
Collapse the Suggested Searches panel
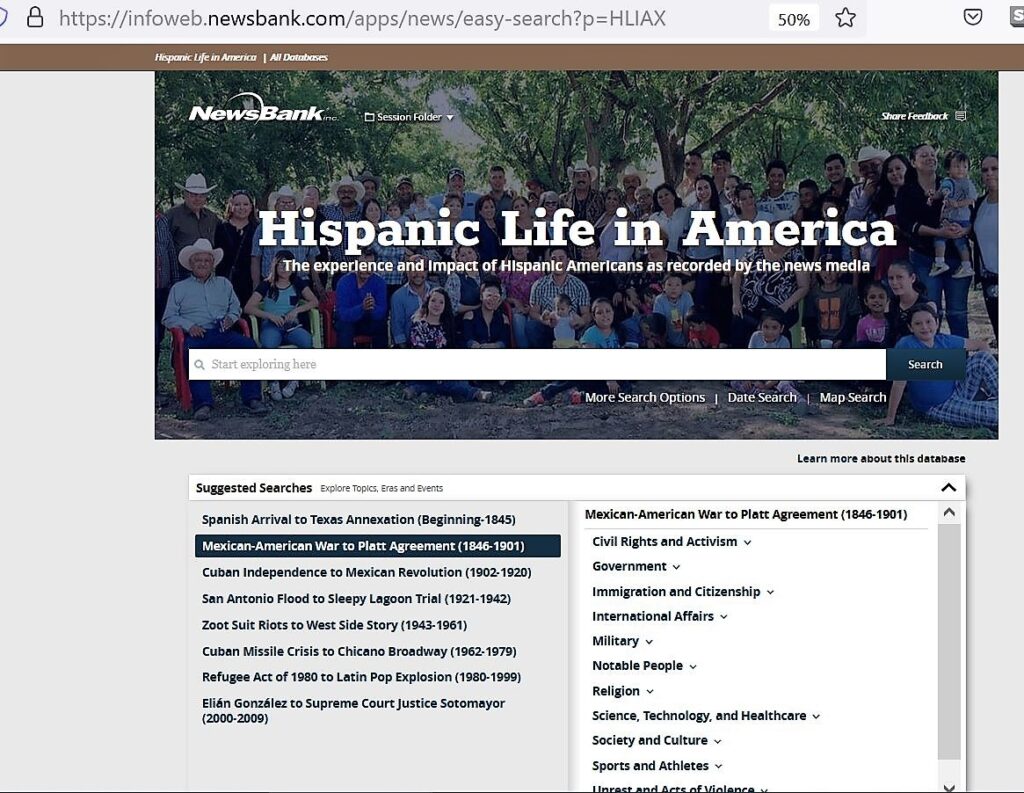coord(948,488)
